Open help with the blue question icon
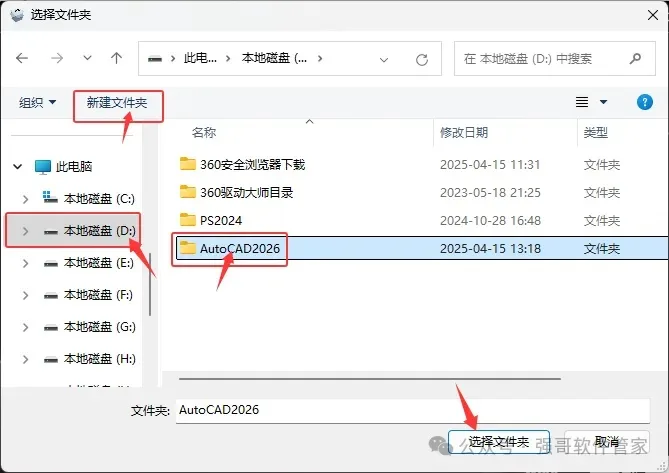The height and width of the screenshot is (473, 669). tap(645, 102)
